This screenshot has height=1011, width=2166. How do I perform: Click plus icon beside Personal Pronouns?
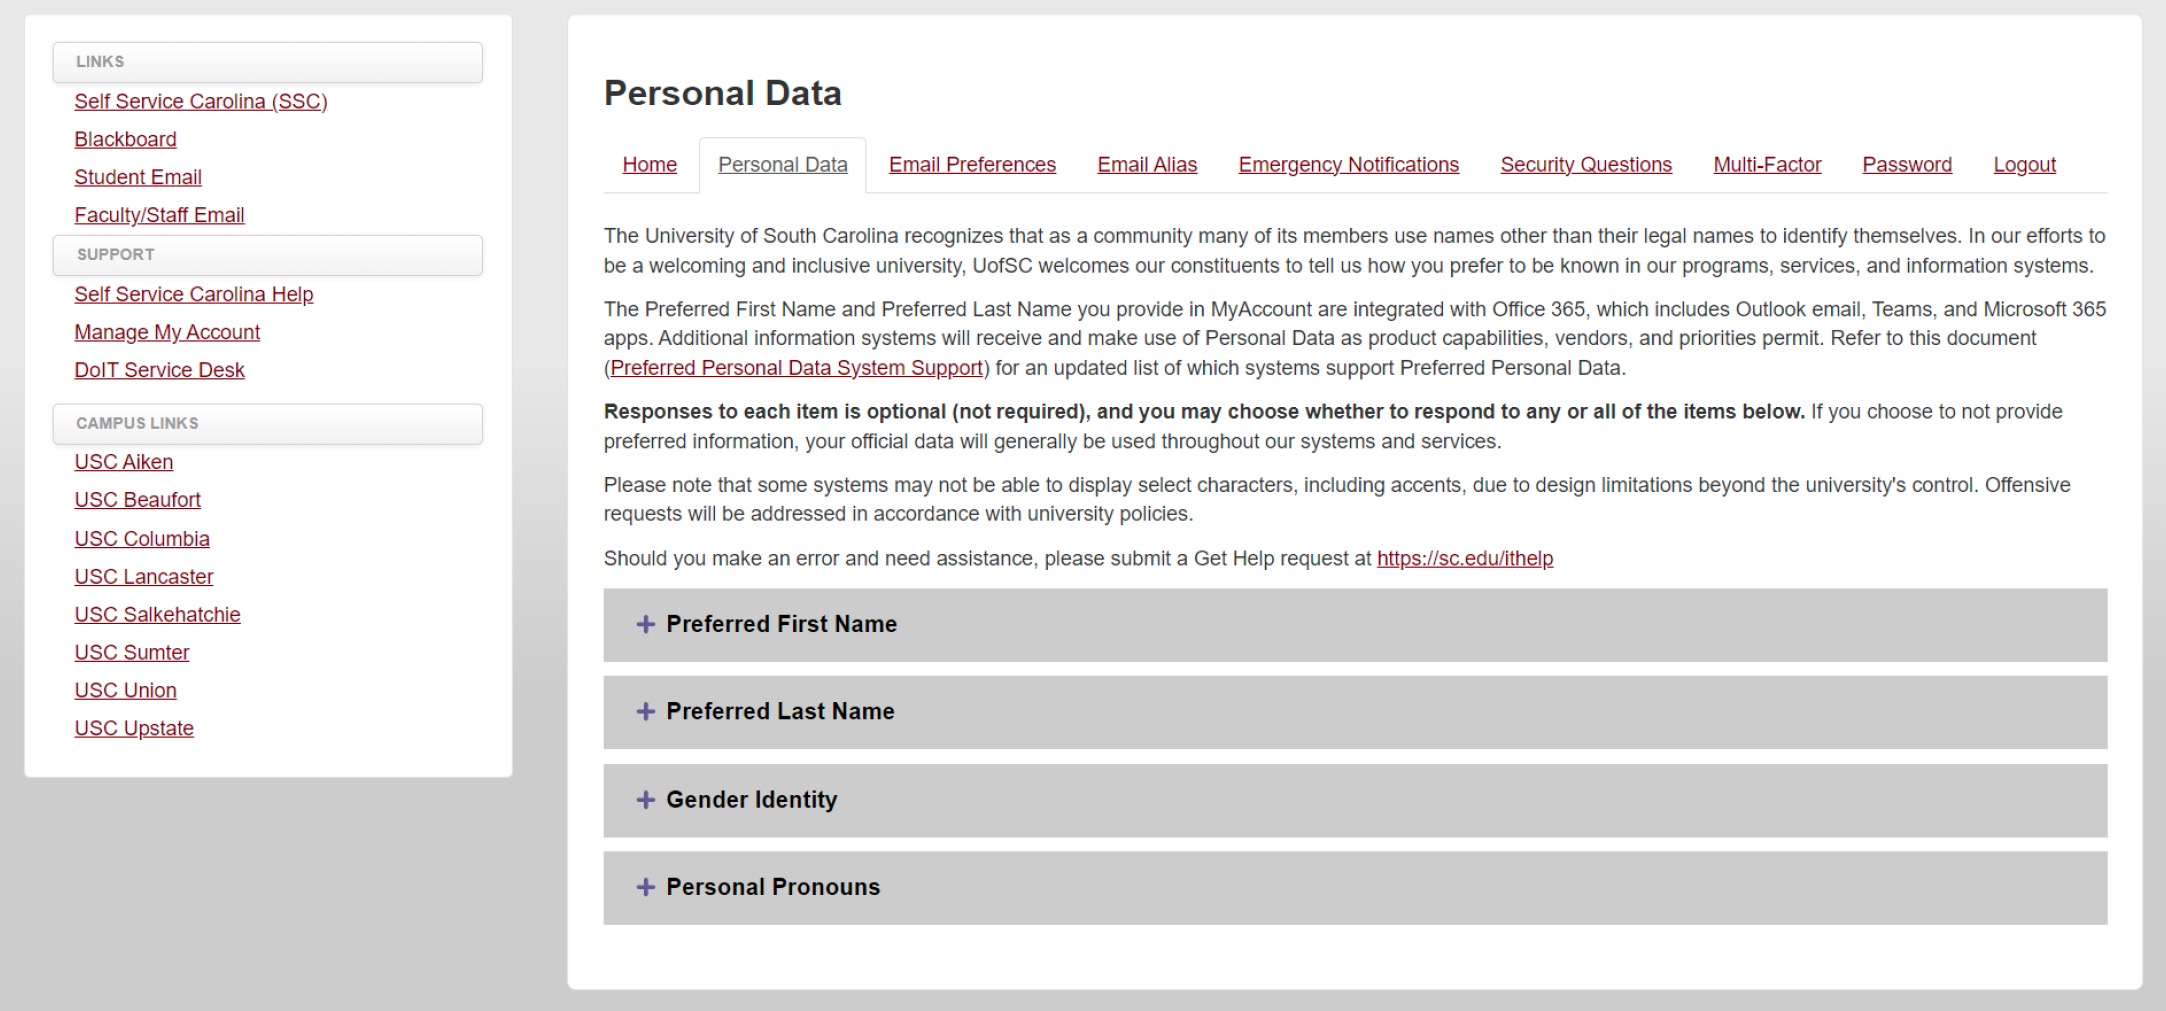(x=646, y=888)
